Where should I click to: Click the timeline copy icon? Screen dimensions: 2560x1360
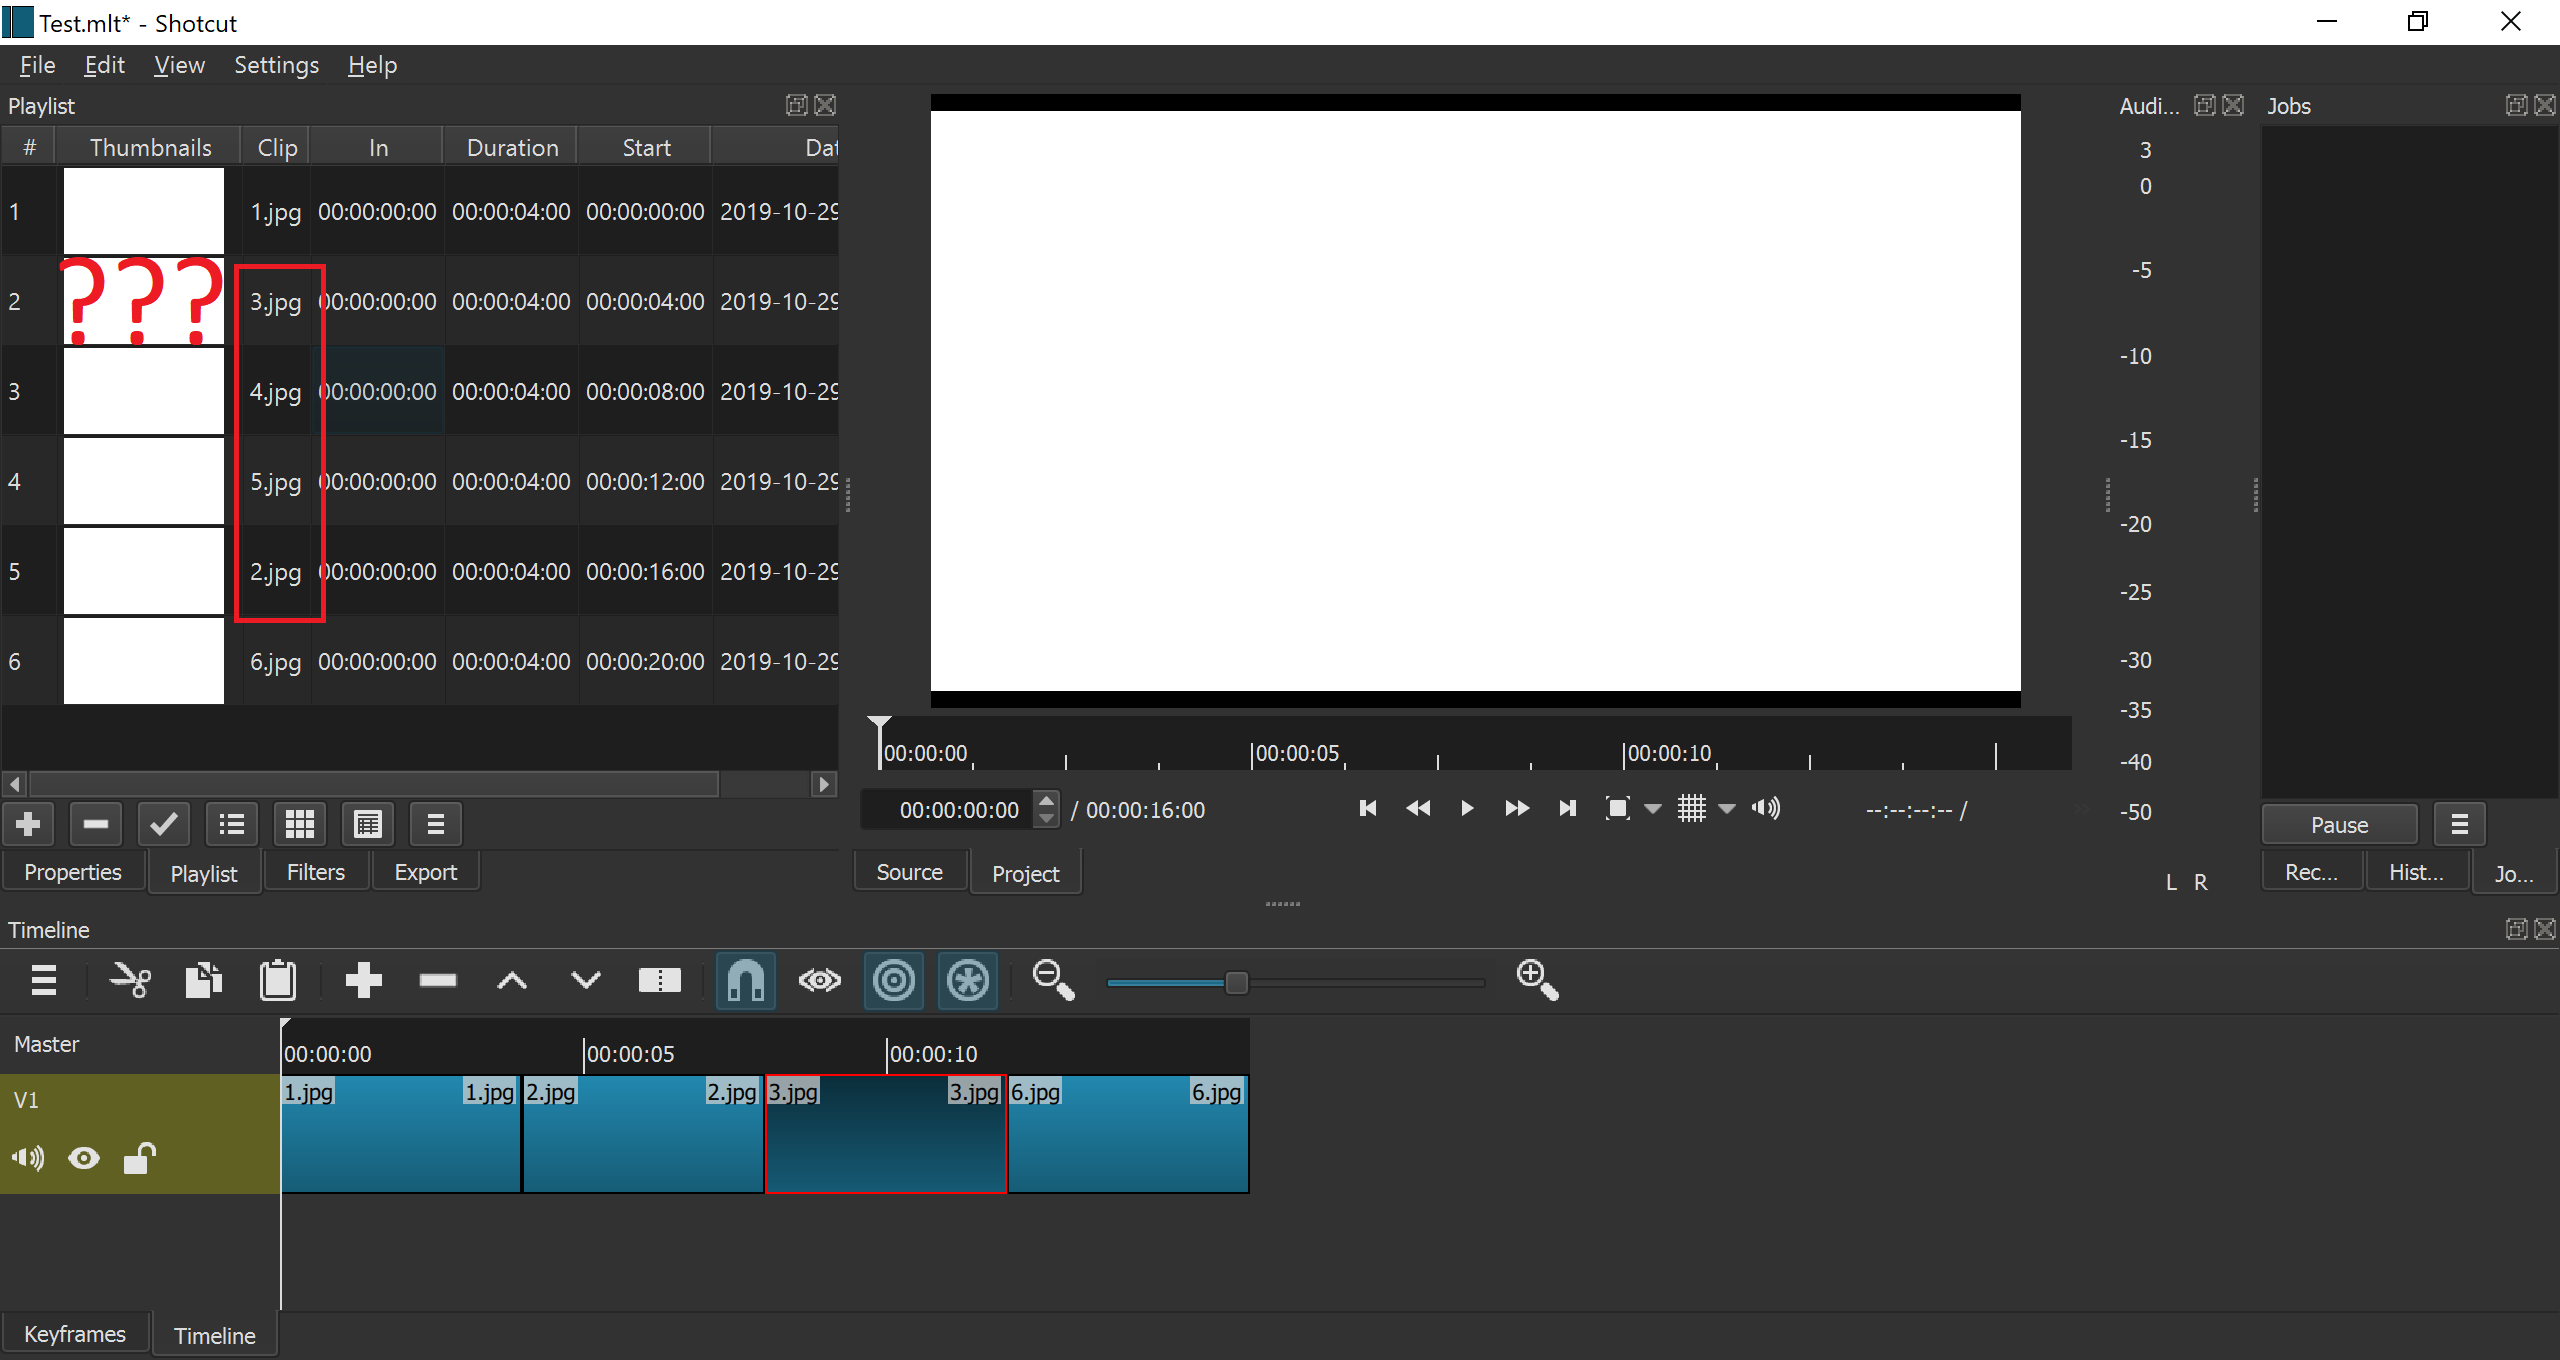click(204, 981)
